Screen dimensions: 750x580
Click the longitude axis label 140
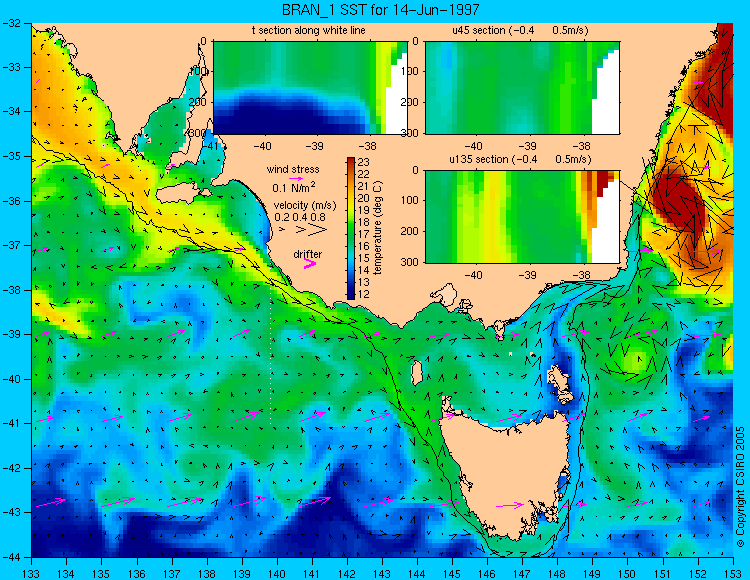click(x=277, y=573)
